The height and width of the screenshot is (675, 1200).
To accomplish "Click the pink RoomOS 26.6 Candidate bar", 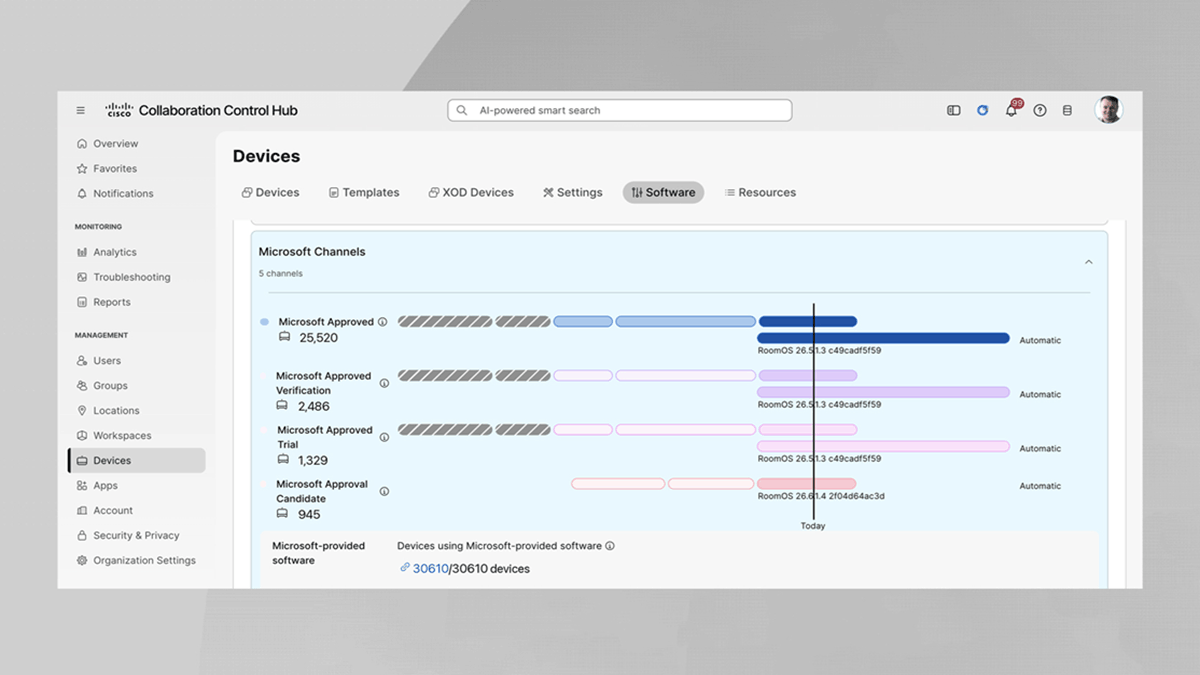I will 806,484.
